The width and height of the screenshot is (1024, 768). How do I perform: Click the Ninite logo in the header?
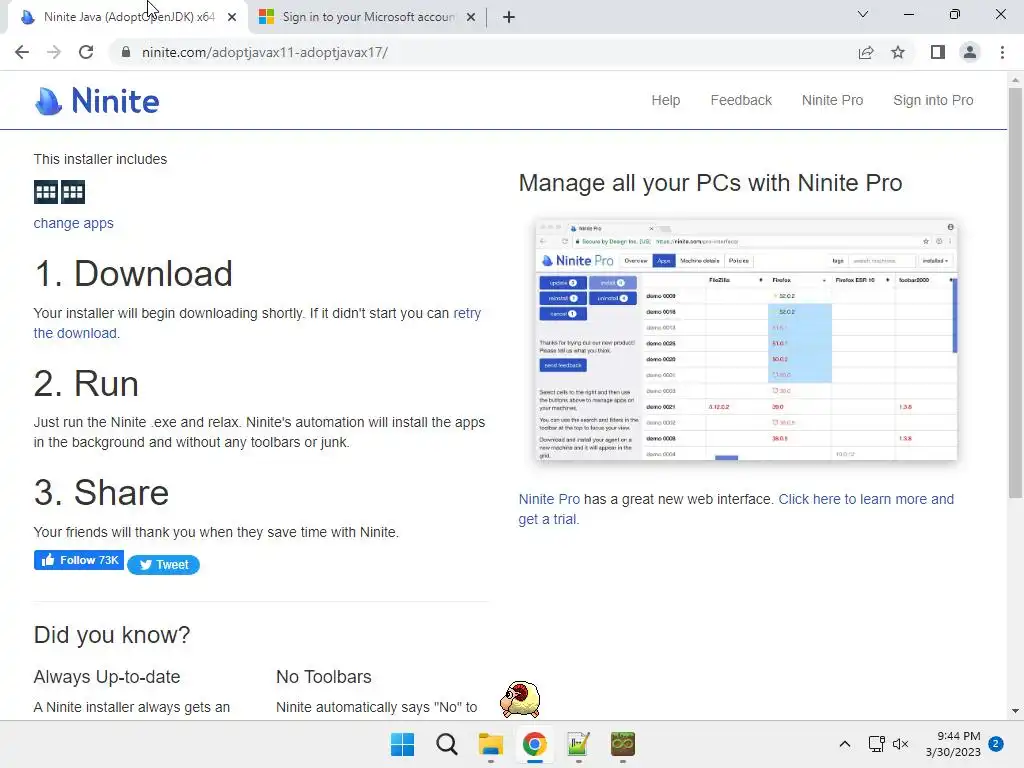pos(97,101)
